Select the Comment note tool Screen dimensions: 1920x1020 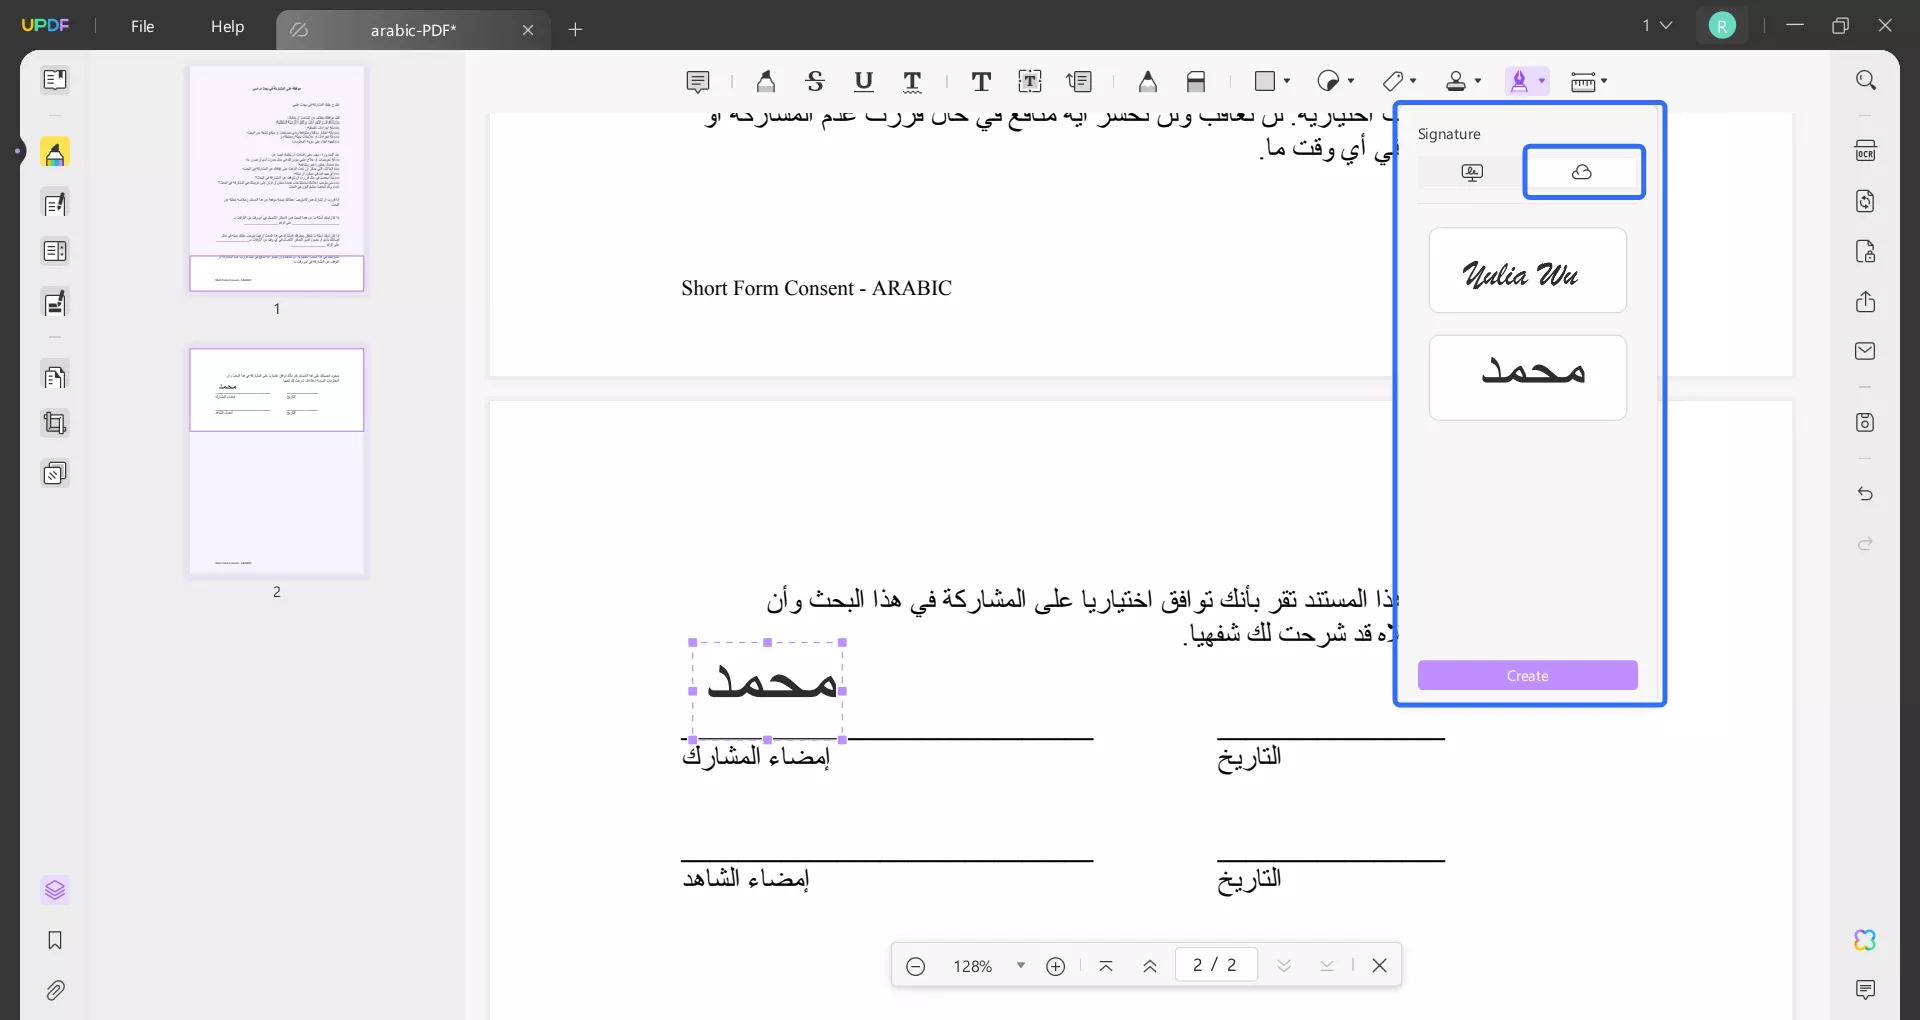coord(697,81)
